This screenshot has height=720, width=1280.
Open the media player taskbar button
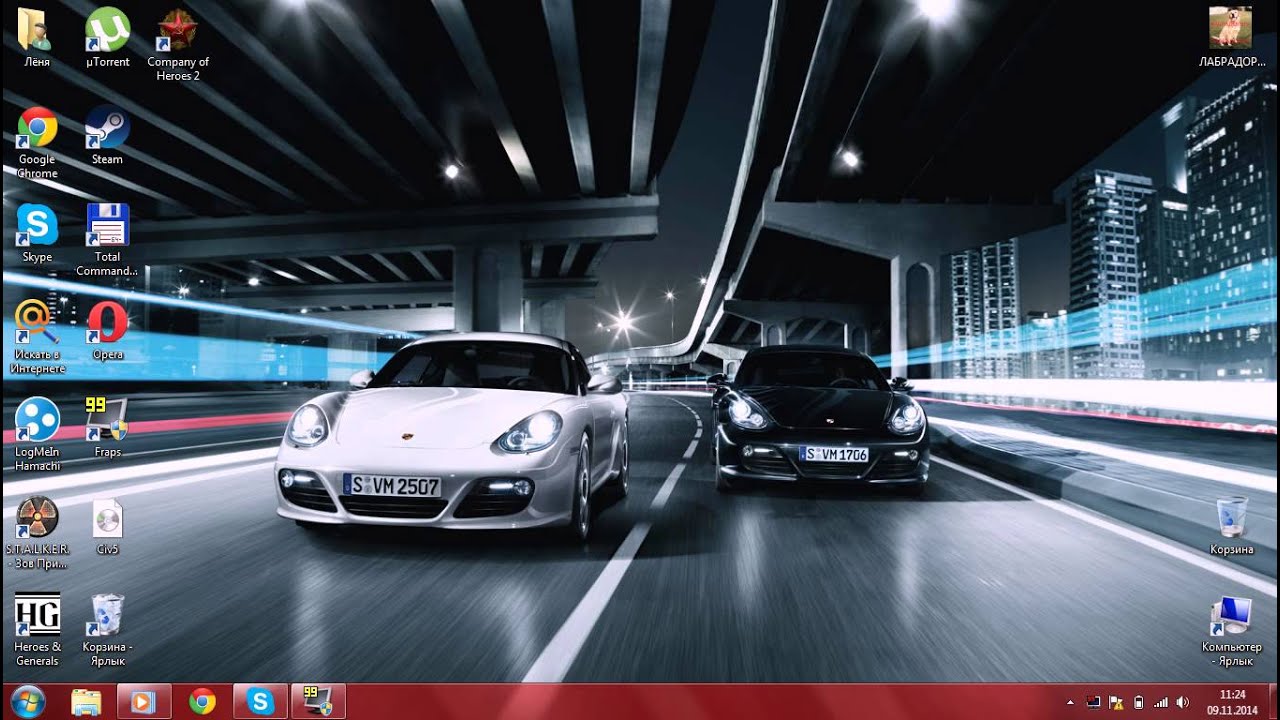point(144,701)
